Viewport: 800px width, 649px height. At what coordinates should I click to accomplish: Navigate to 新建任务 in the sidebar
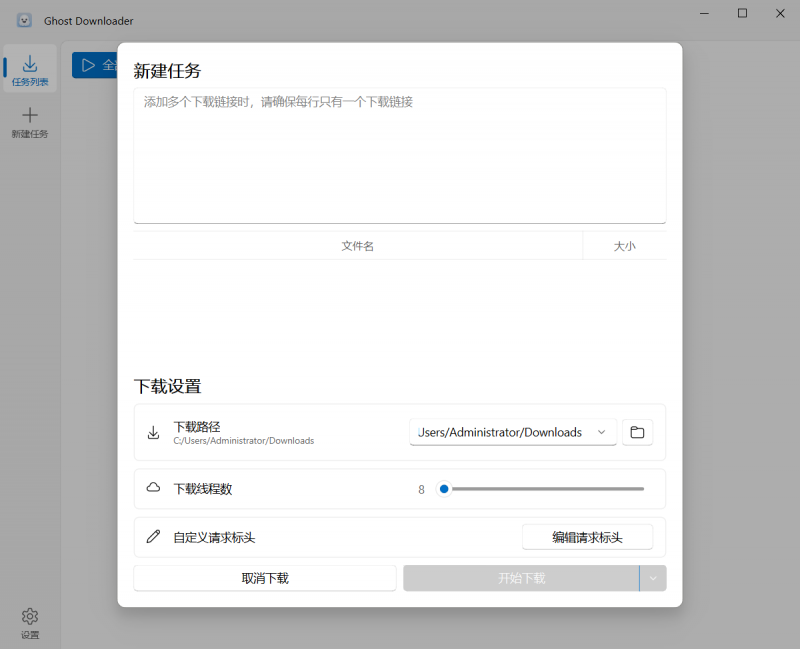29,123
